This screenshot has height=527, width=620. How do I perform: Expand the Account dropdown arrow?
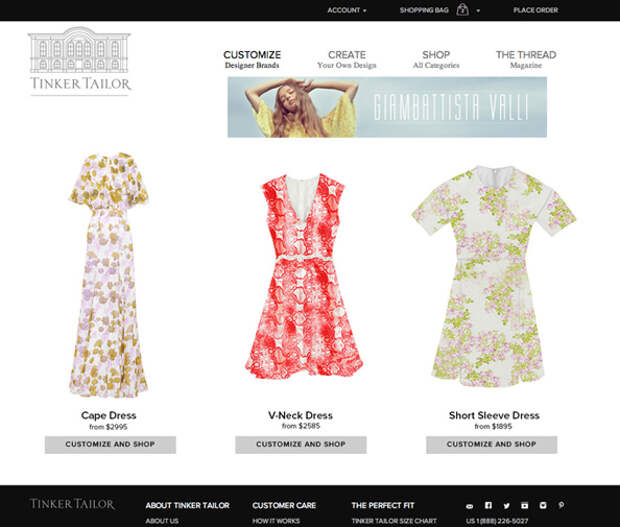coord(365,11)
